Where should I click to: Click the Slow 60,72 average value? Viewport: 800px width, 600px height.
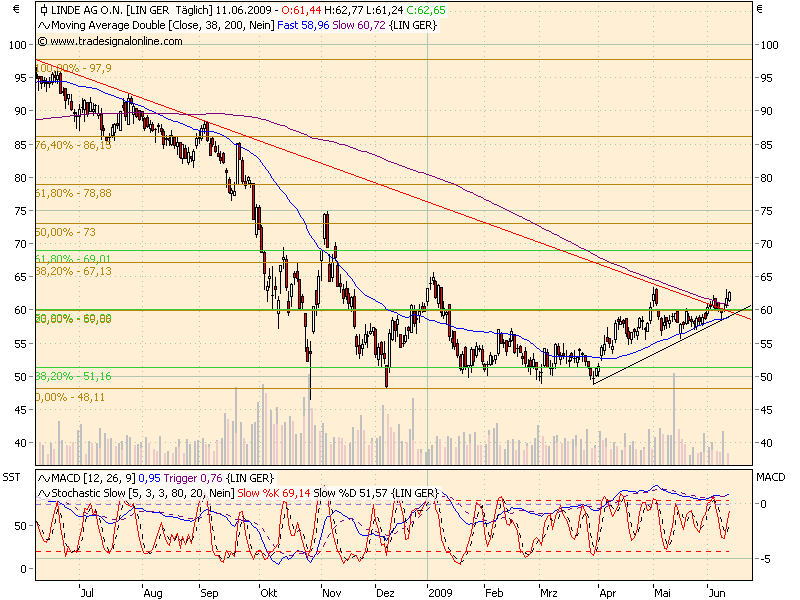coord(359,26)
